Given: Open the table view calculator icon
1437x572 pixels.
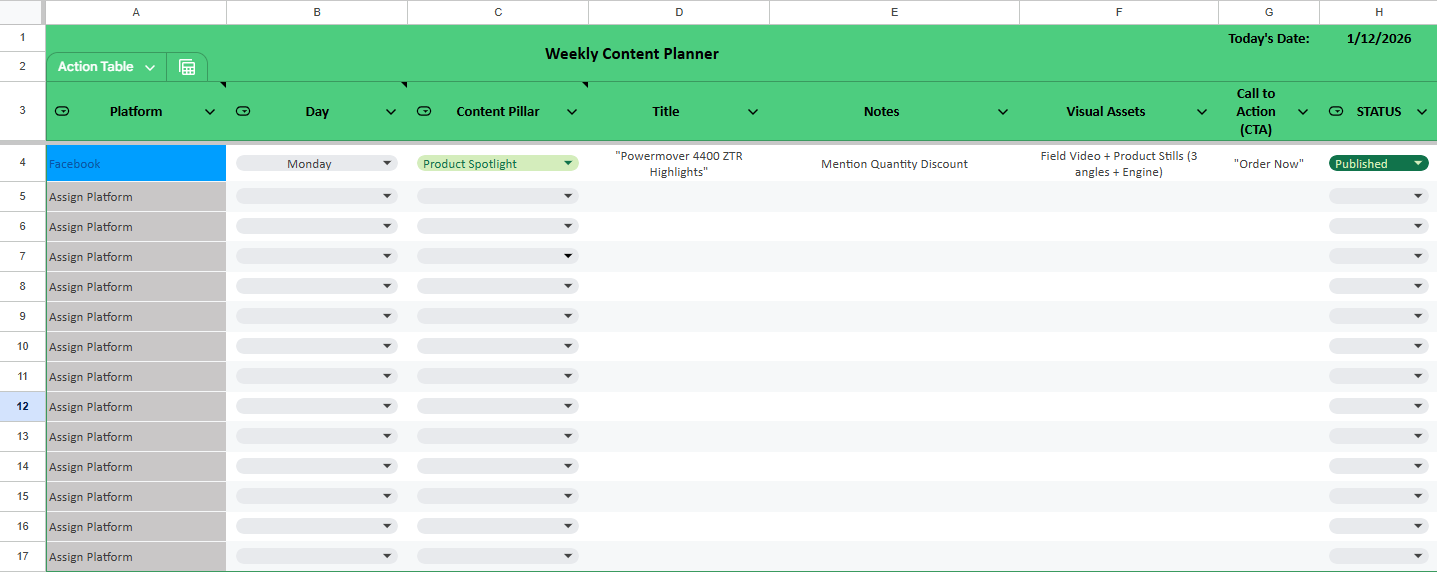Looking at the screenshot, I should pyautogui.click(x=187, y=67).
